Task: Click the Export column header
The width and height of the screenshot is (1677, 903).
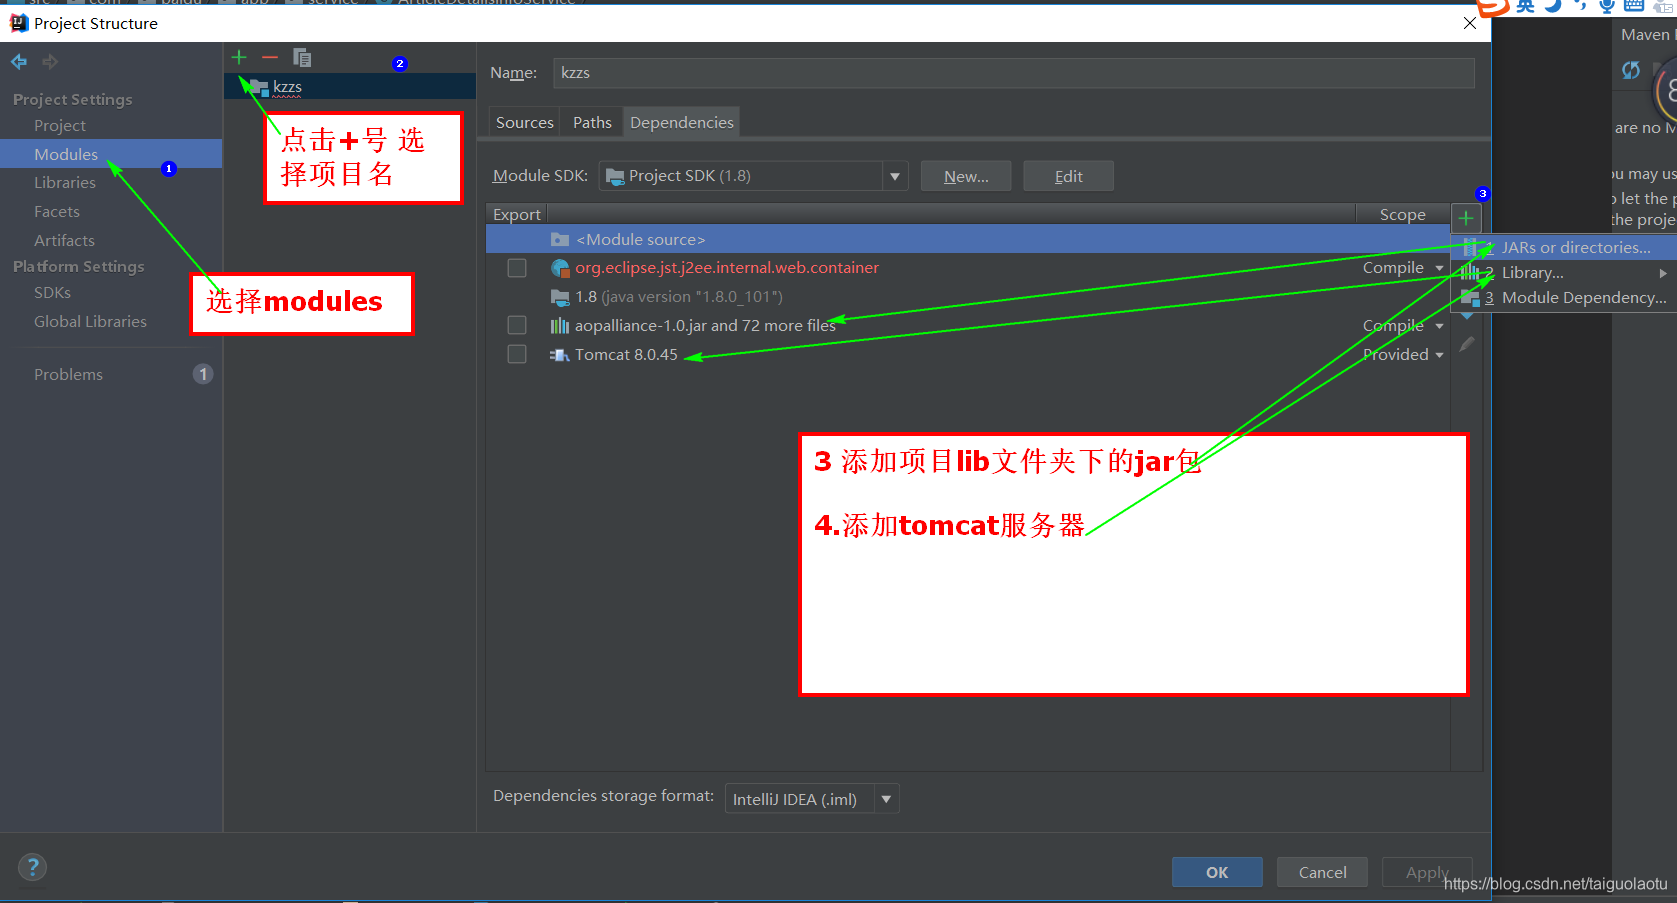Action: coord(517,215)
